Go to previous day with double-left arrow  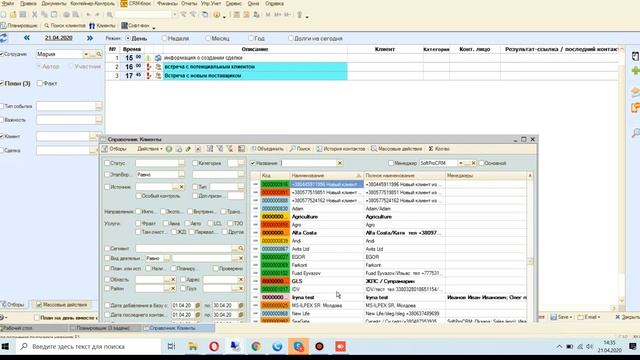pyautogui.click(x=27, y=38)
